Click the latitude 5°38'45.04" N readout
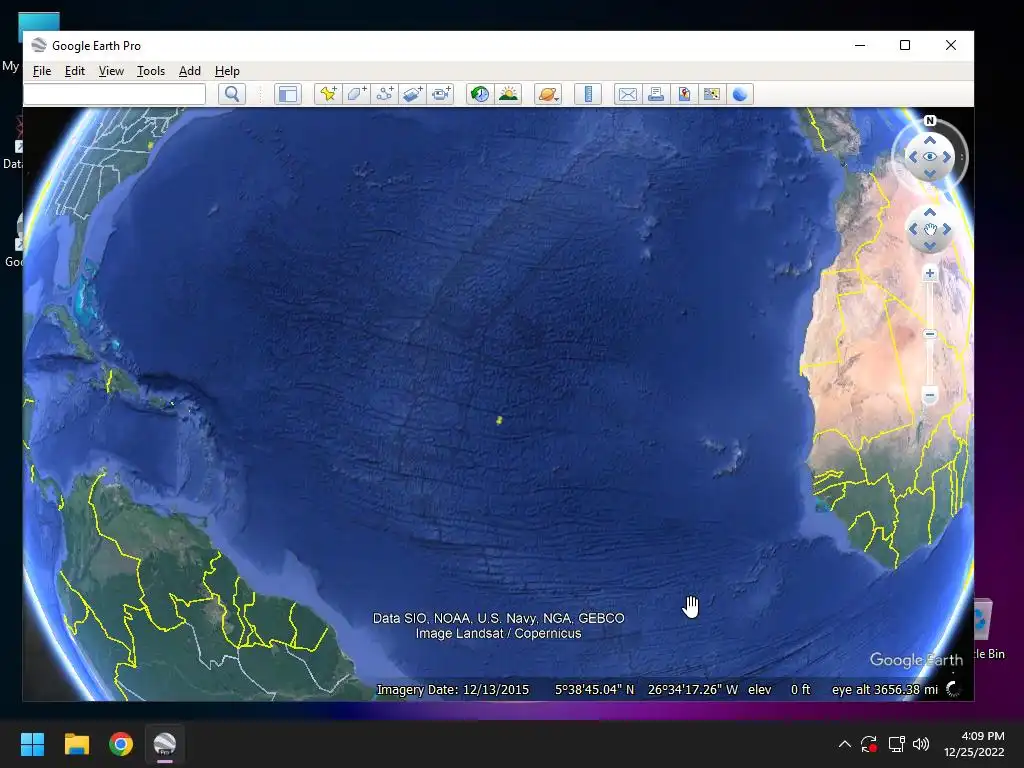Viewport: 1024px width, 768px height. pyautogui.click(x=594, y=690)
